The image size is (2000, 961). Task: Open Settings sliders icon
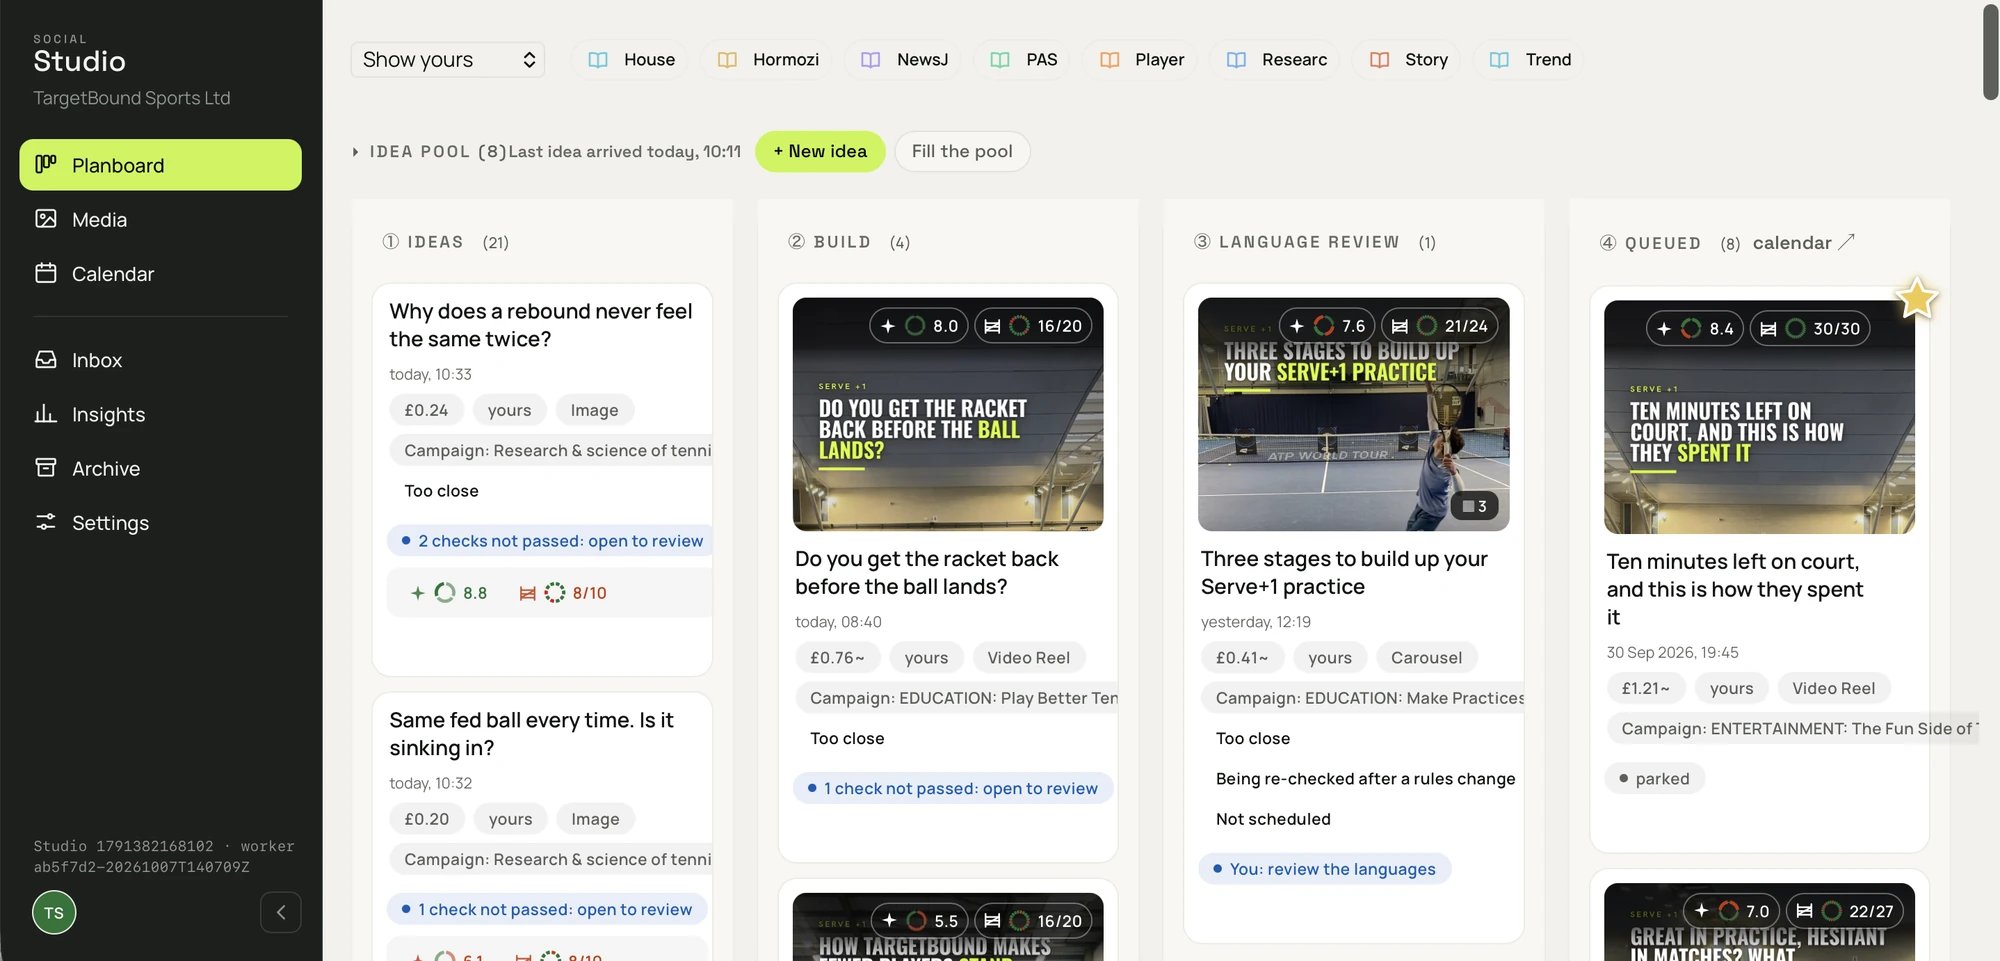click(x=46, y=522)
